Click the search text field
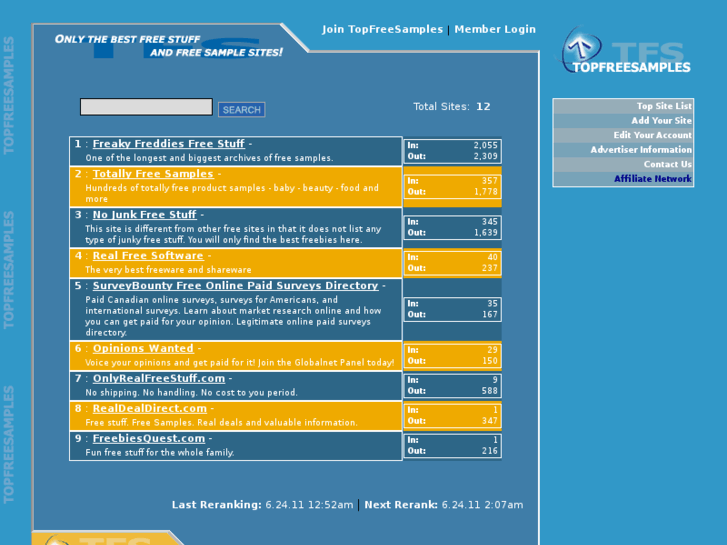727x545 pixels. pyautogui.click(x=146, y=107)
